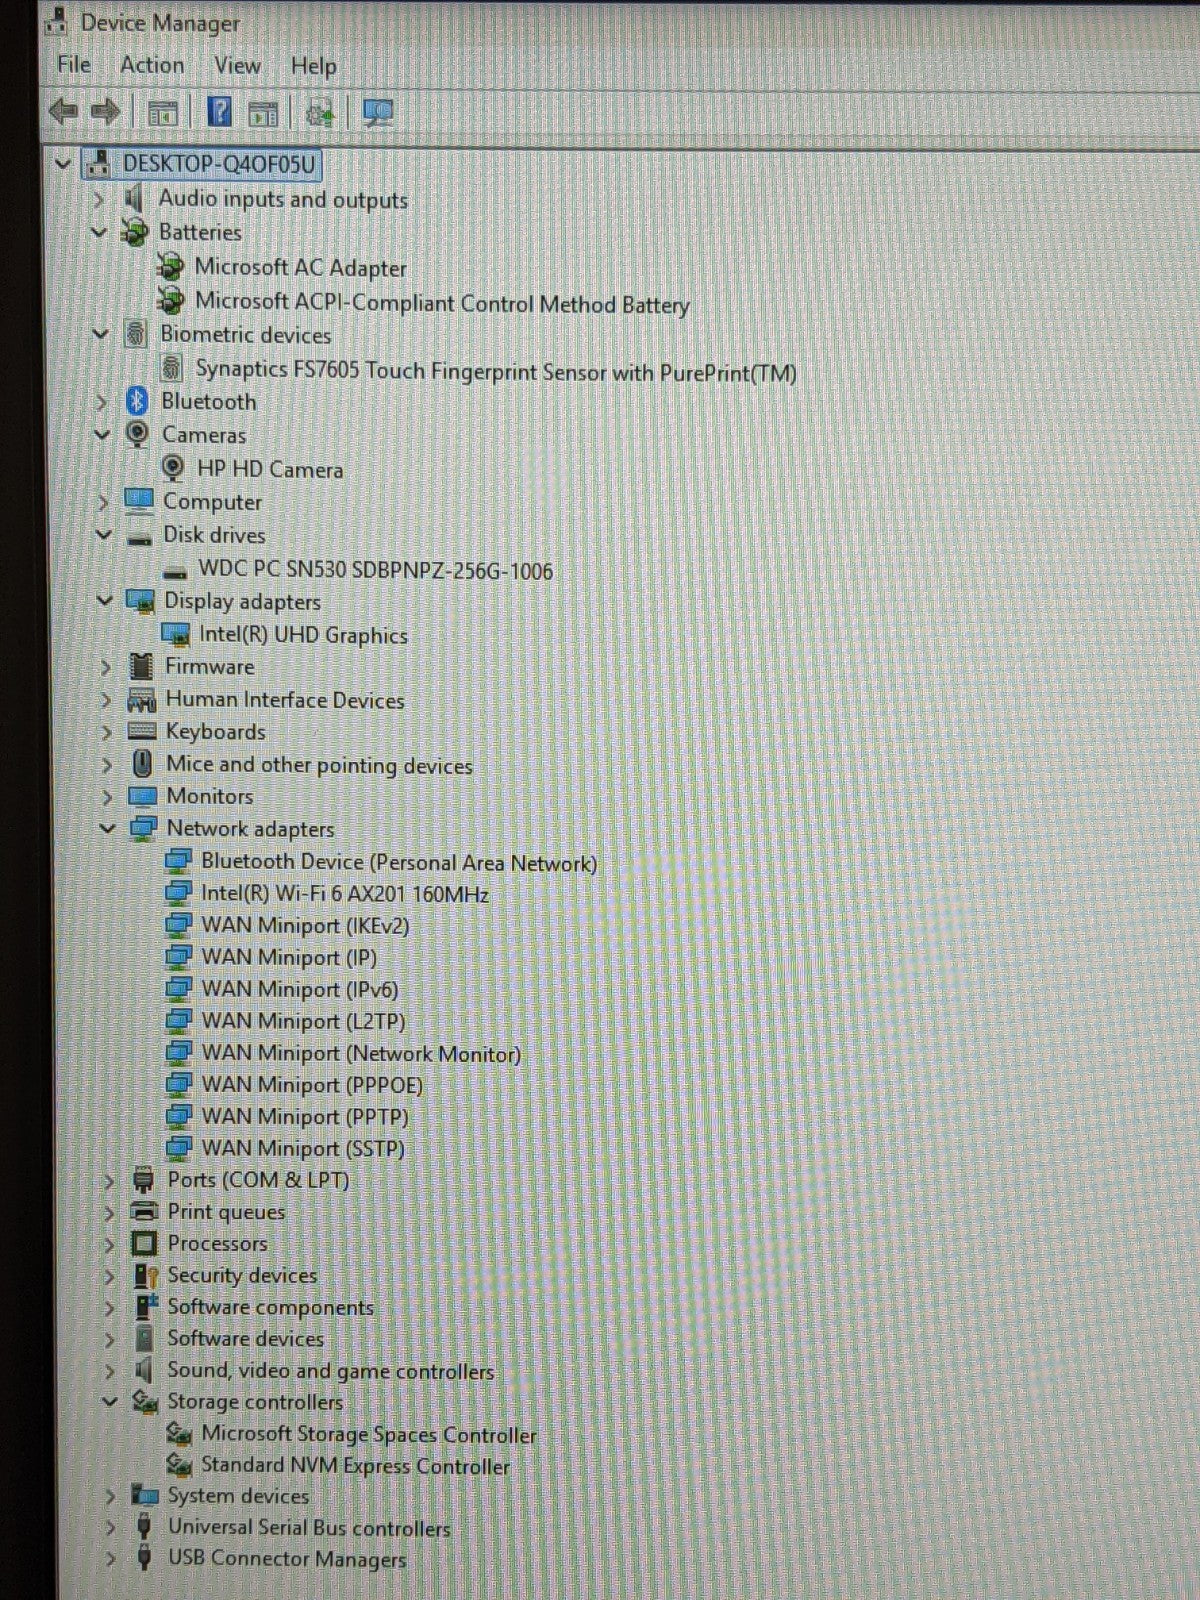Click the Show/Hide Console Tree toolbar icon

point(162,113)
